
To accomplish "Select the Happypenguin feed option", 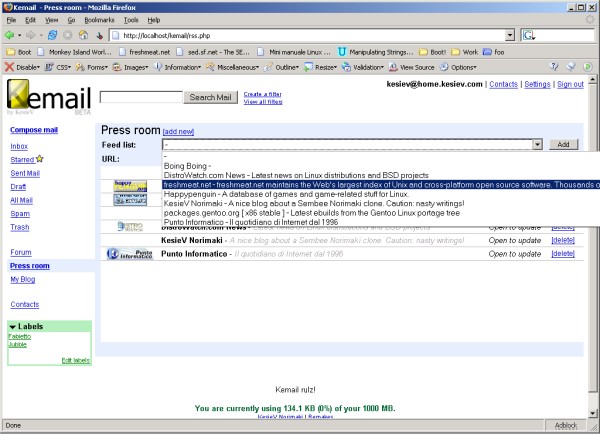I will coord(381,194).
